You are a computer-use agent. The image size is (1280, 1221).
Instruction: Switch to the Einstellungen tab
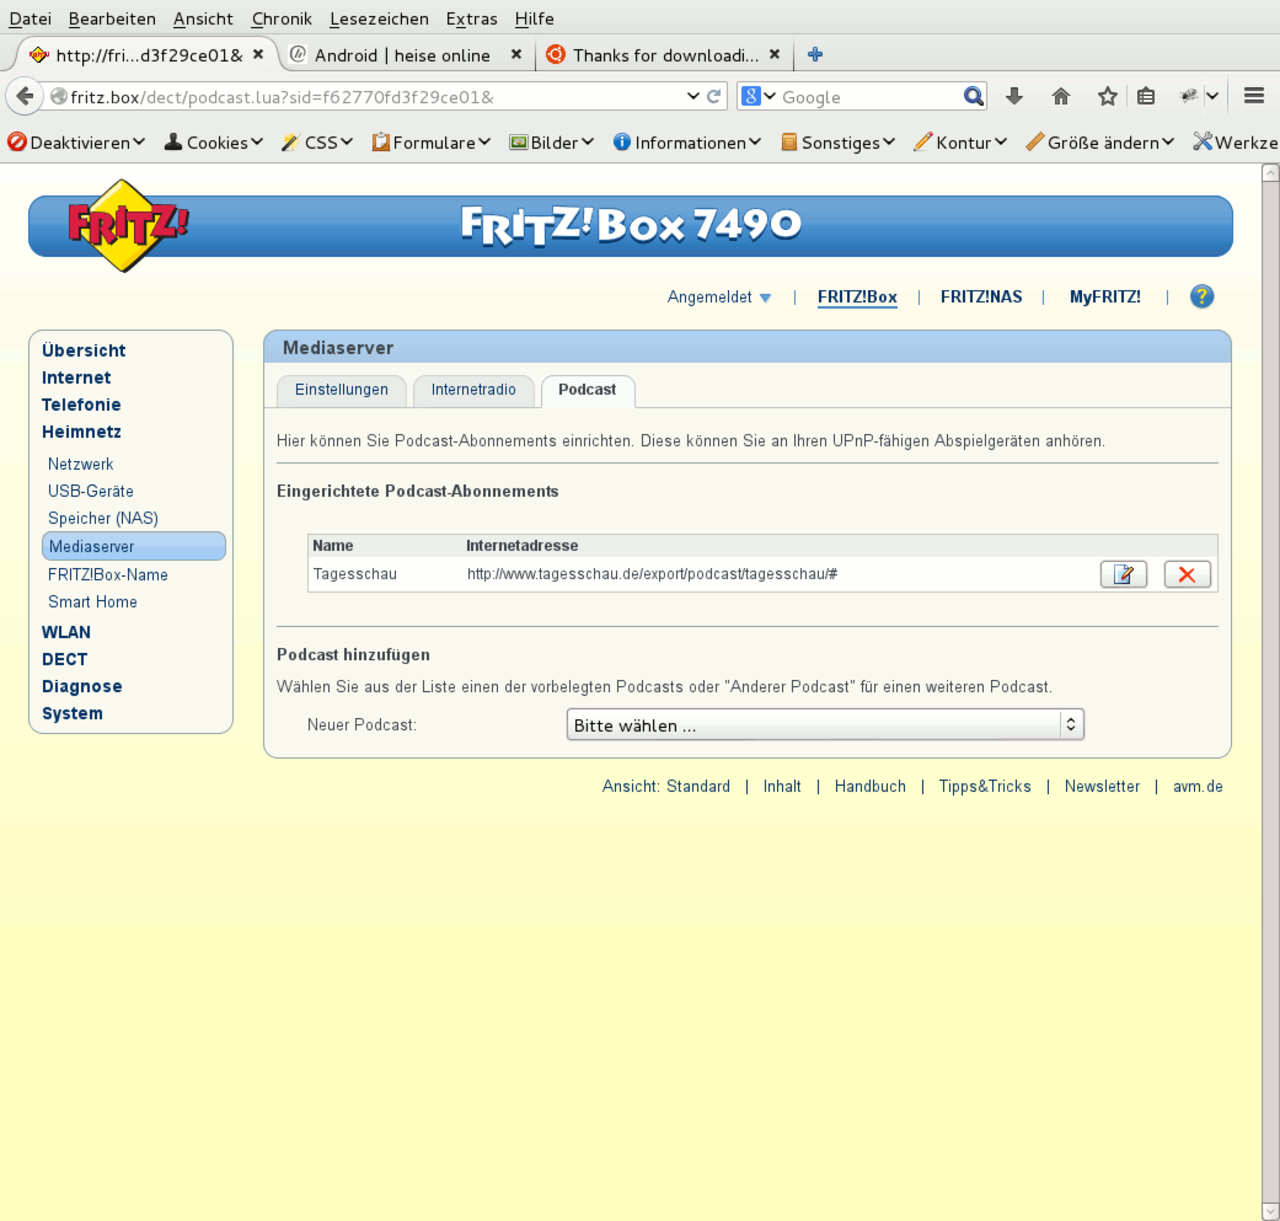pos(341,390)
